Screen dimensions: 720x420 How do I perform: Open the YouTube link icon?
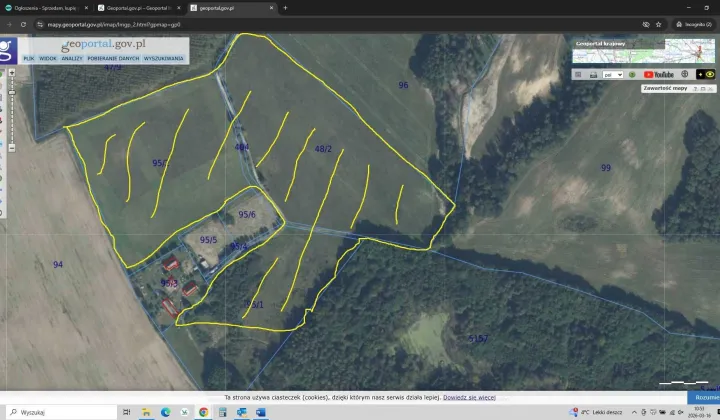[660, 74]
